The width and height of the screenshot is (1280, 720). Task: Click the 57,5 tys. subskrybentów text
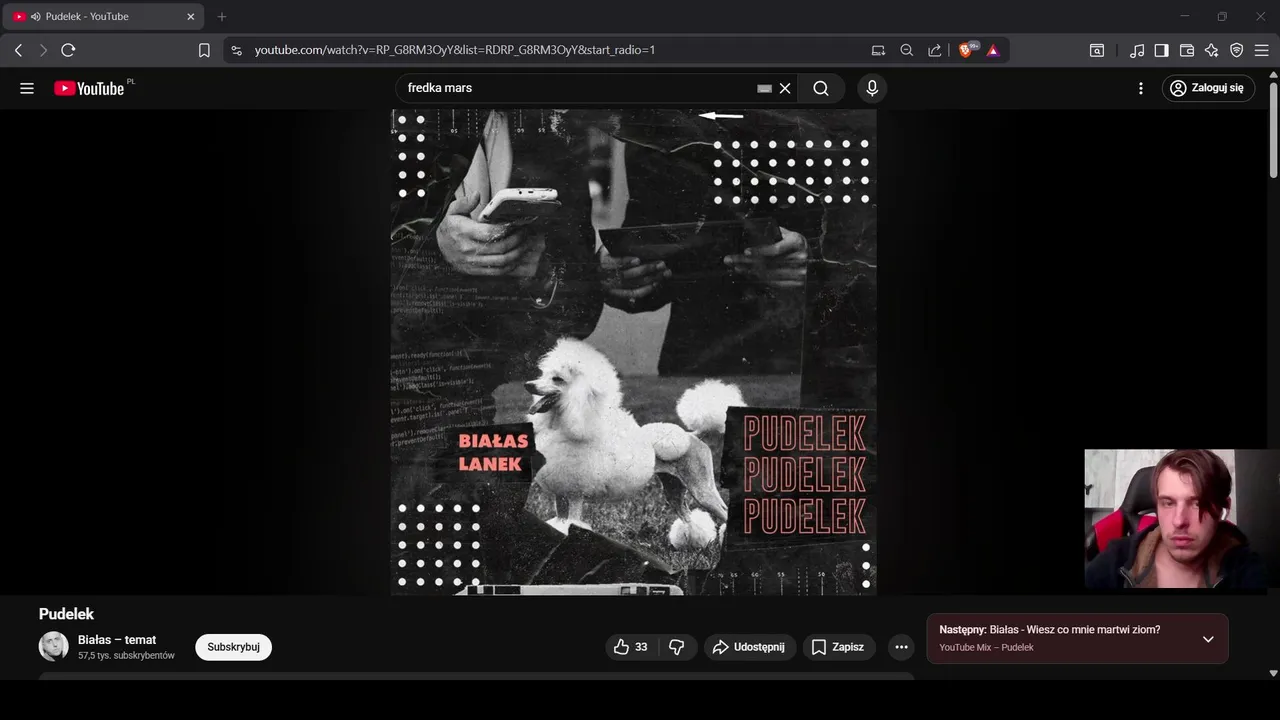(x=126, y=656)
